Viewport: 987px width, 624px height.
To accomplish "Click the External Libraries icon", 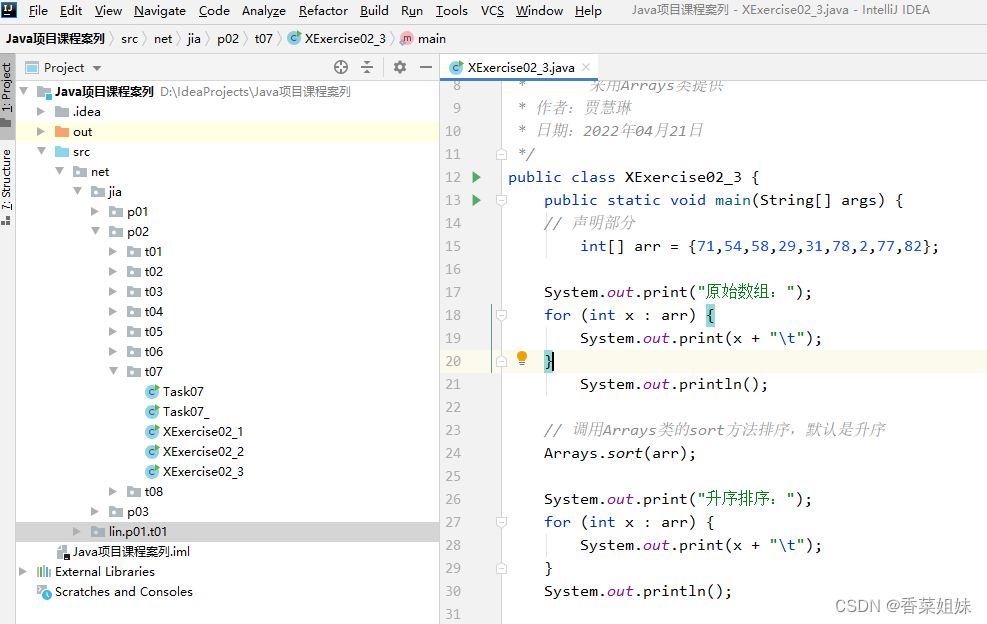I will click(43, 572).
